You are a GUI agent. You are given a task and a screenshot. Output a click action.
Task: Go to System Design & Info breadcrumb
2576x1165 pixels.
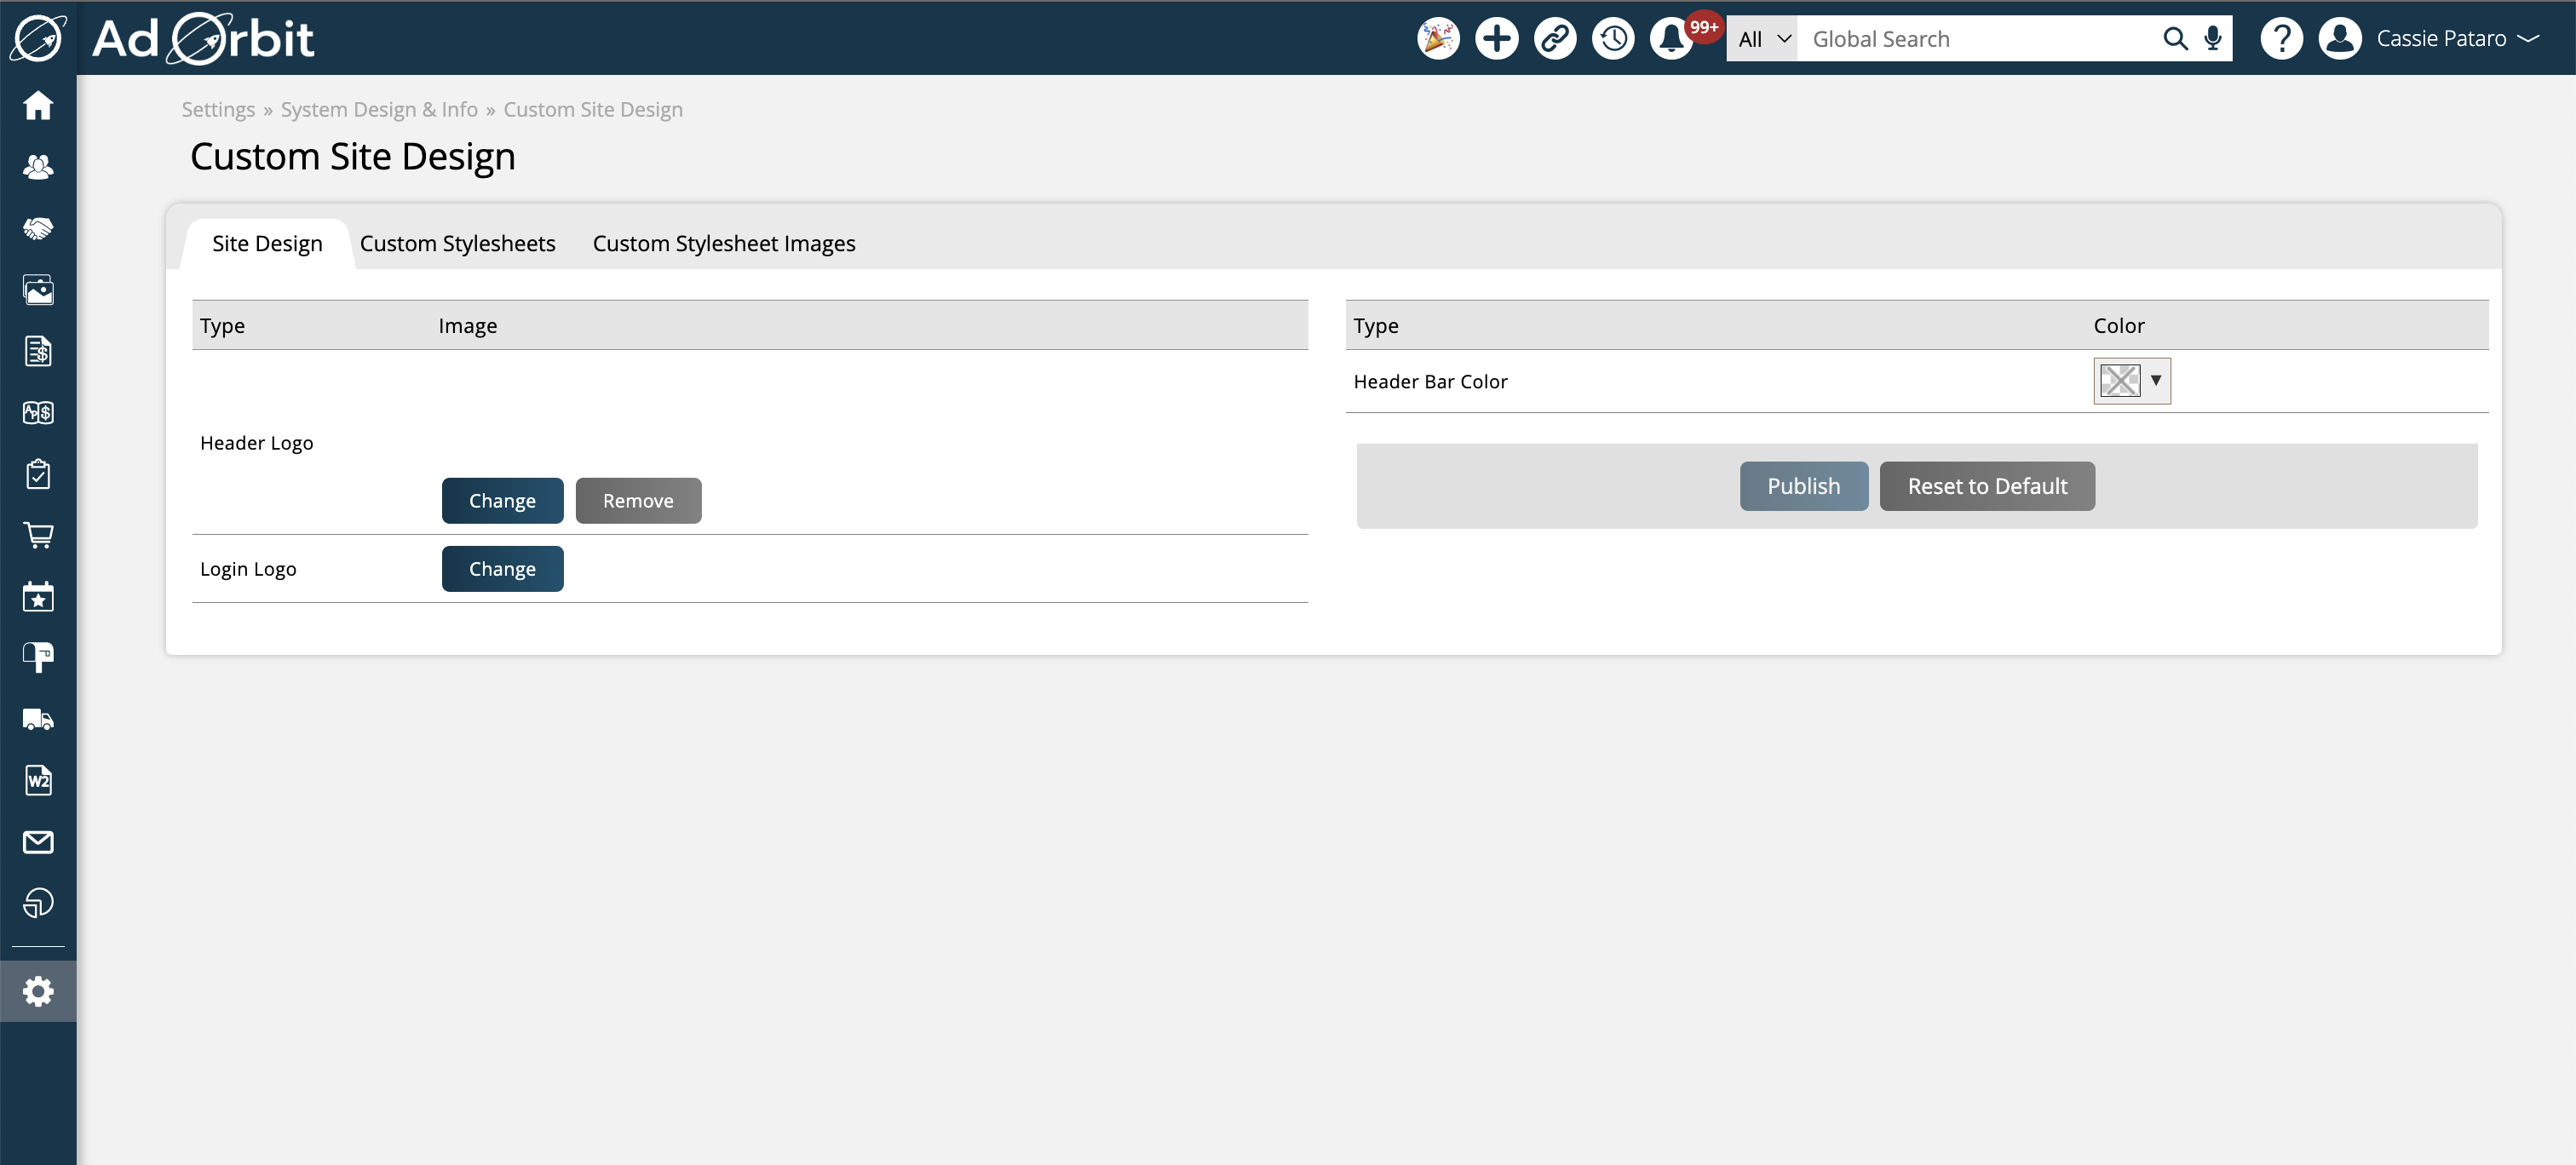tap(379, 109)
